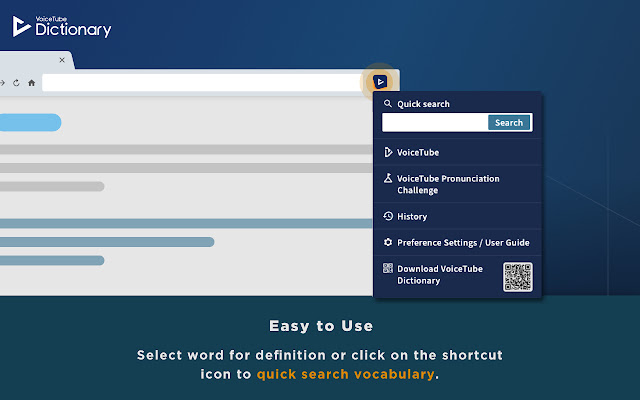Open the VoiceTube menu entry
The height and width of the screenshot is (400, 640).
point(457,152)
